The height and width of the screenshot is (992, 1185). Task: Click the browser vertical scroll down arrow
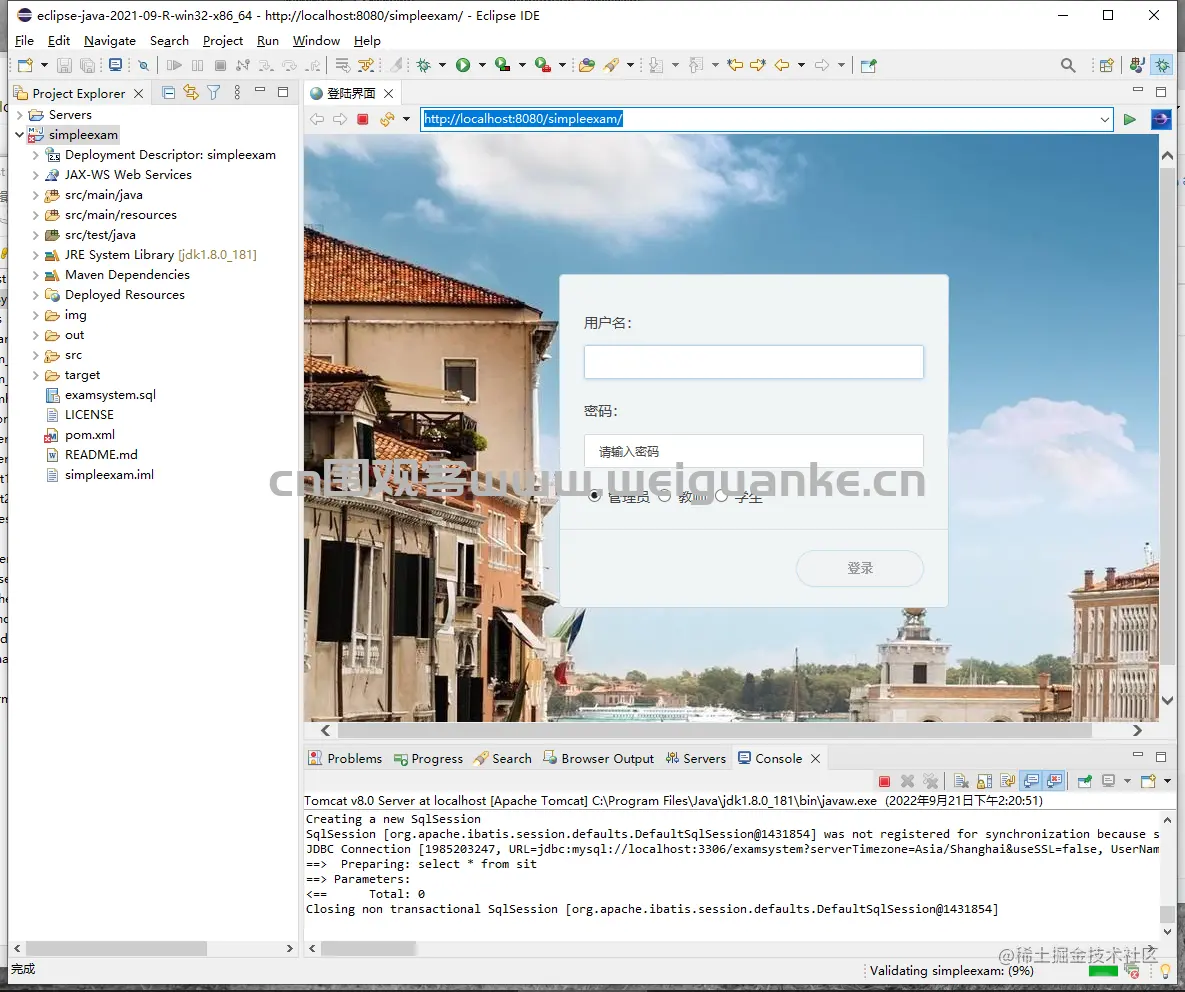pyautogui.click(x=1167, y=701)
